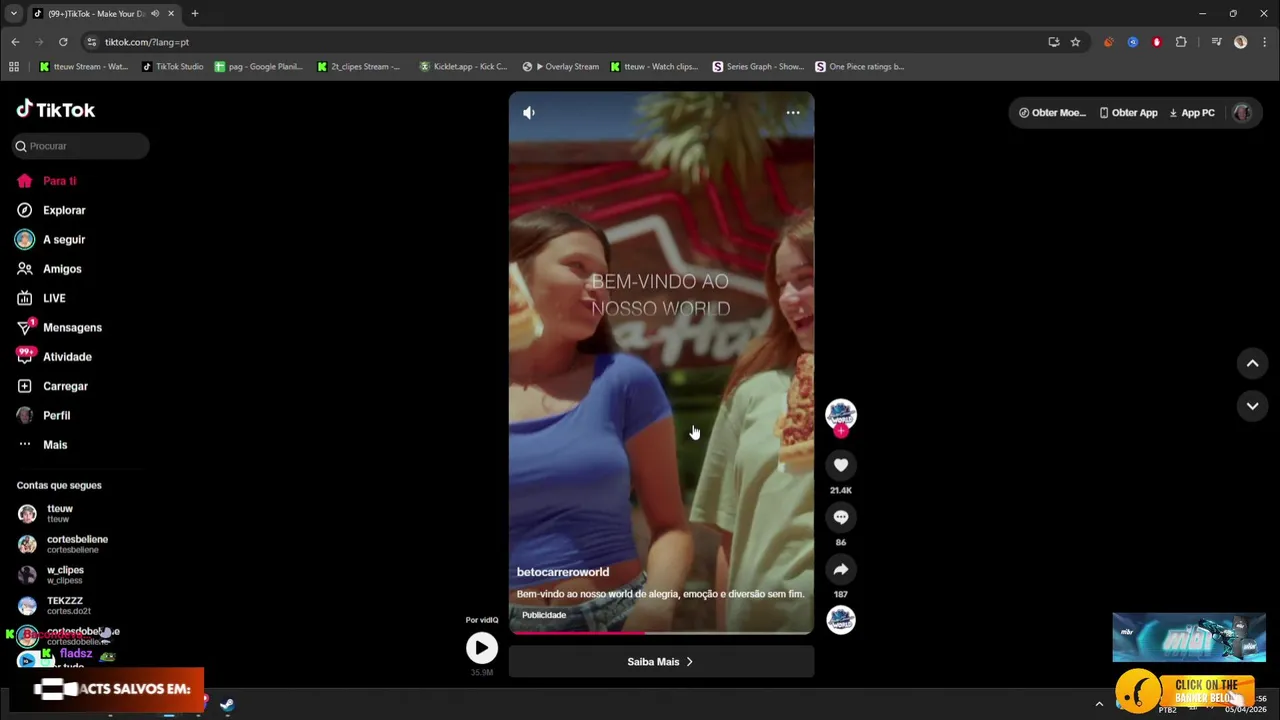Open the Series Graph bookmark
Screen dimensions: 1280x720
tap(758, 67)
